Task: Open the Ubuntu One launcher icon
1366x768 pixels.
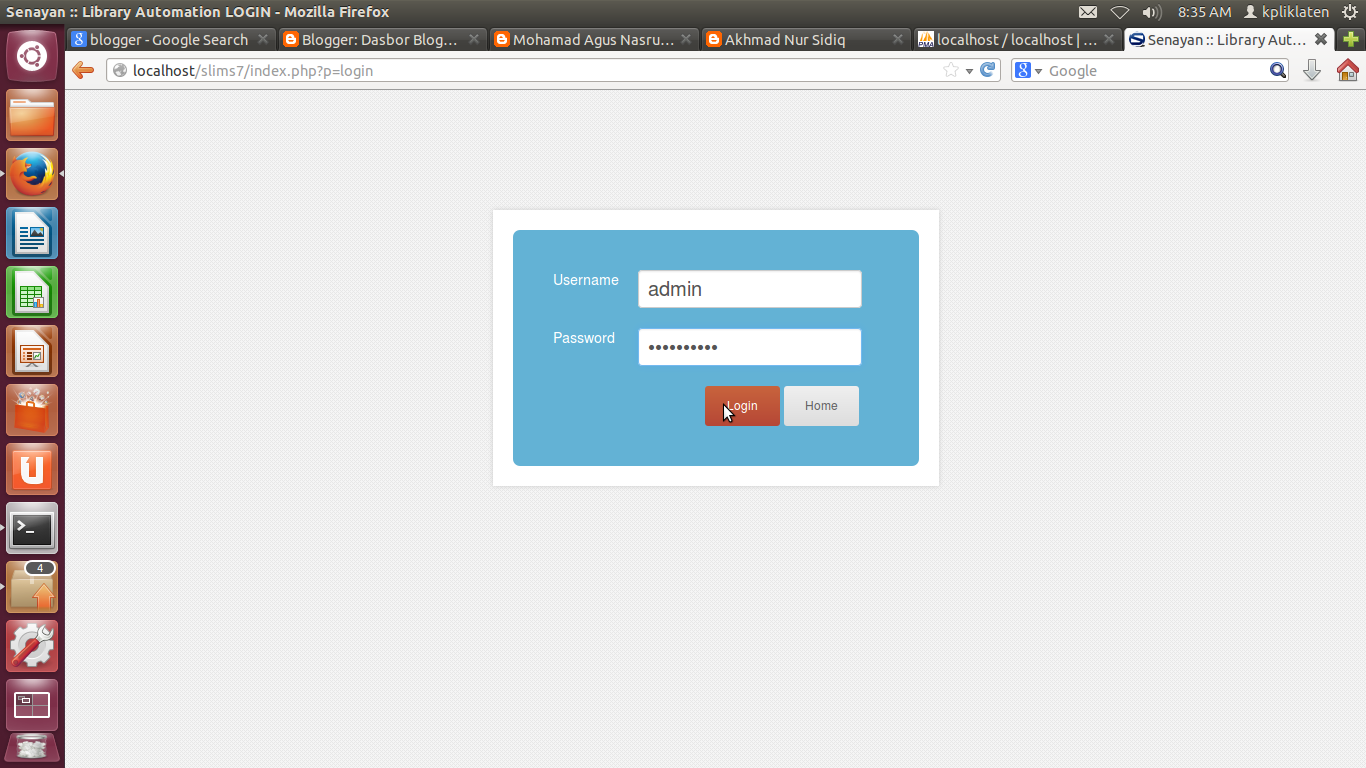Action: tap(32, 469)
